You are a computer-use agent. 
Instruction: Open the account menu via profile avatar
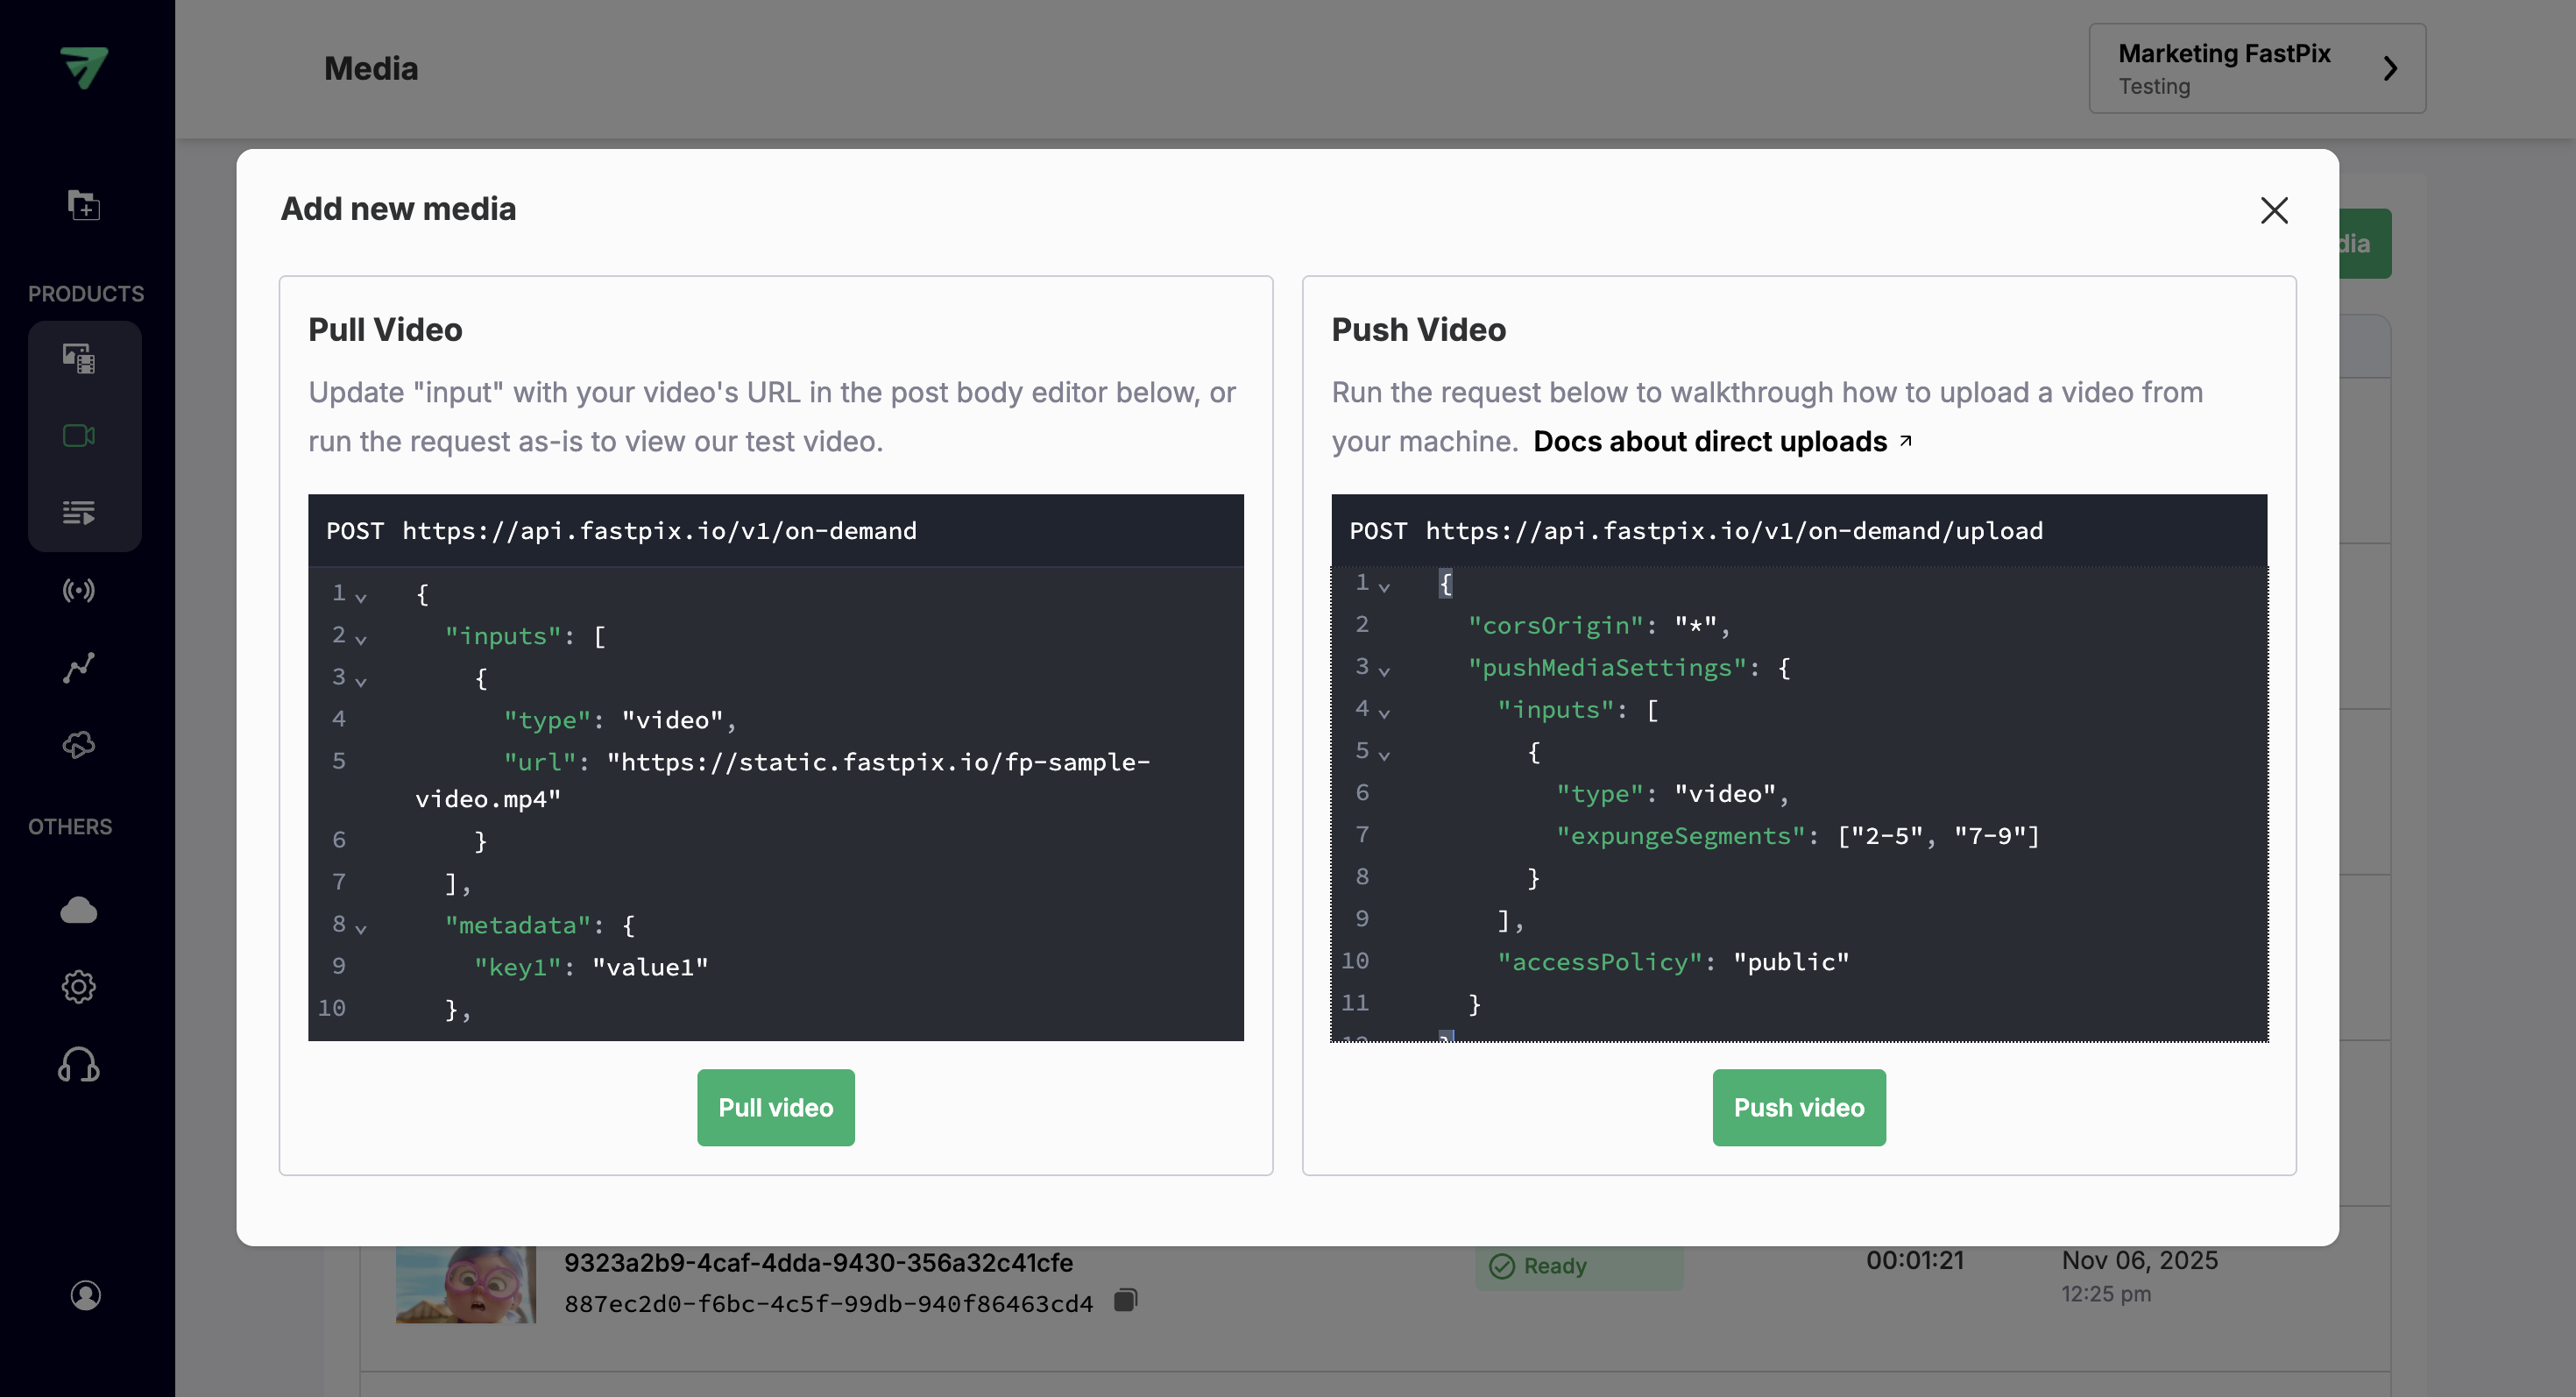[x=84, y=1296]
